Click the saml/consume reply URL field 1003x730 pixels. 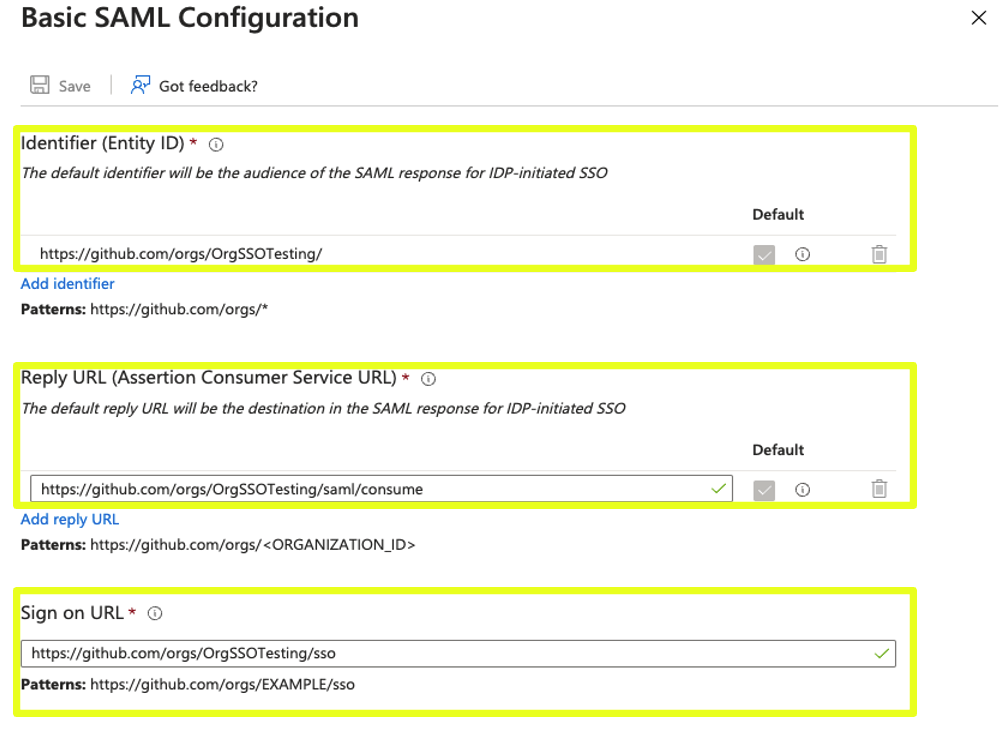coord(381,489)
